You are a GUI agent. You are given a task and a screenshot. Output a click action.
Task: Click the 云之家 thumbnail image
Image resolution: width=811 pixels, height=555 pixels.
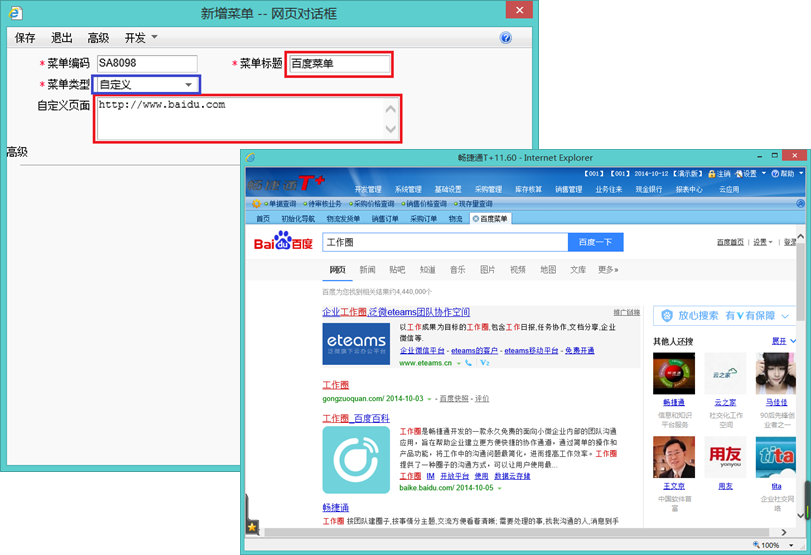point(725,373)
